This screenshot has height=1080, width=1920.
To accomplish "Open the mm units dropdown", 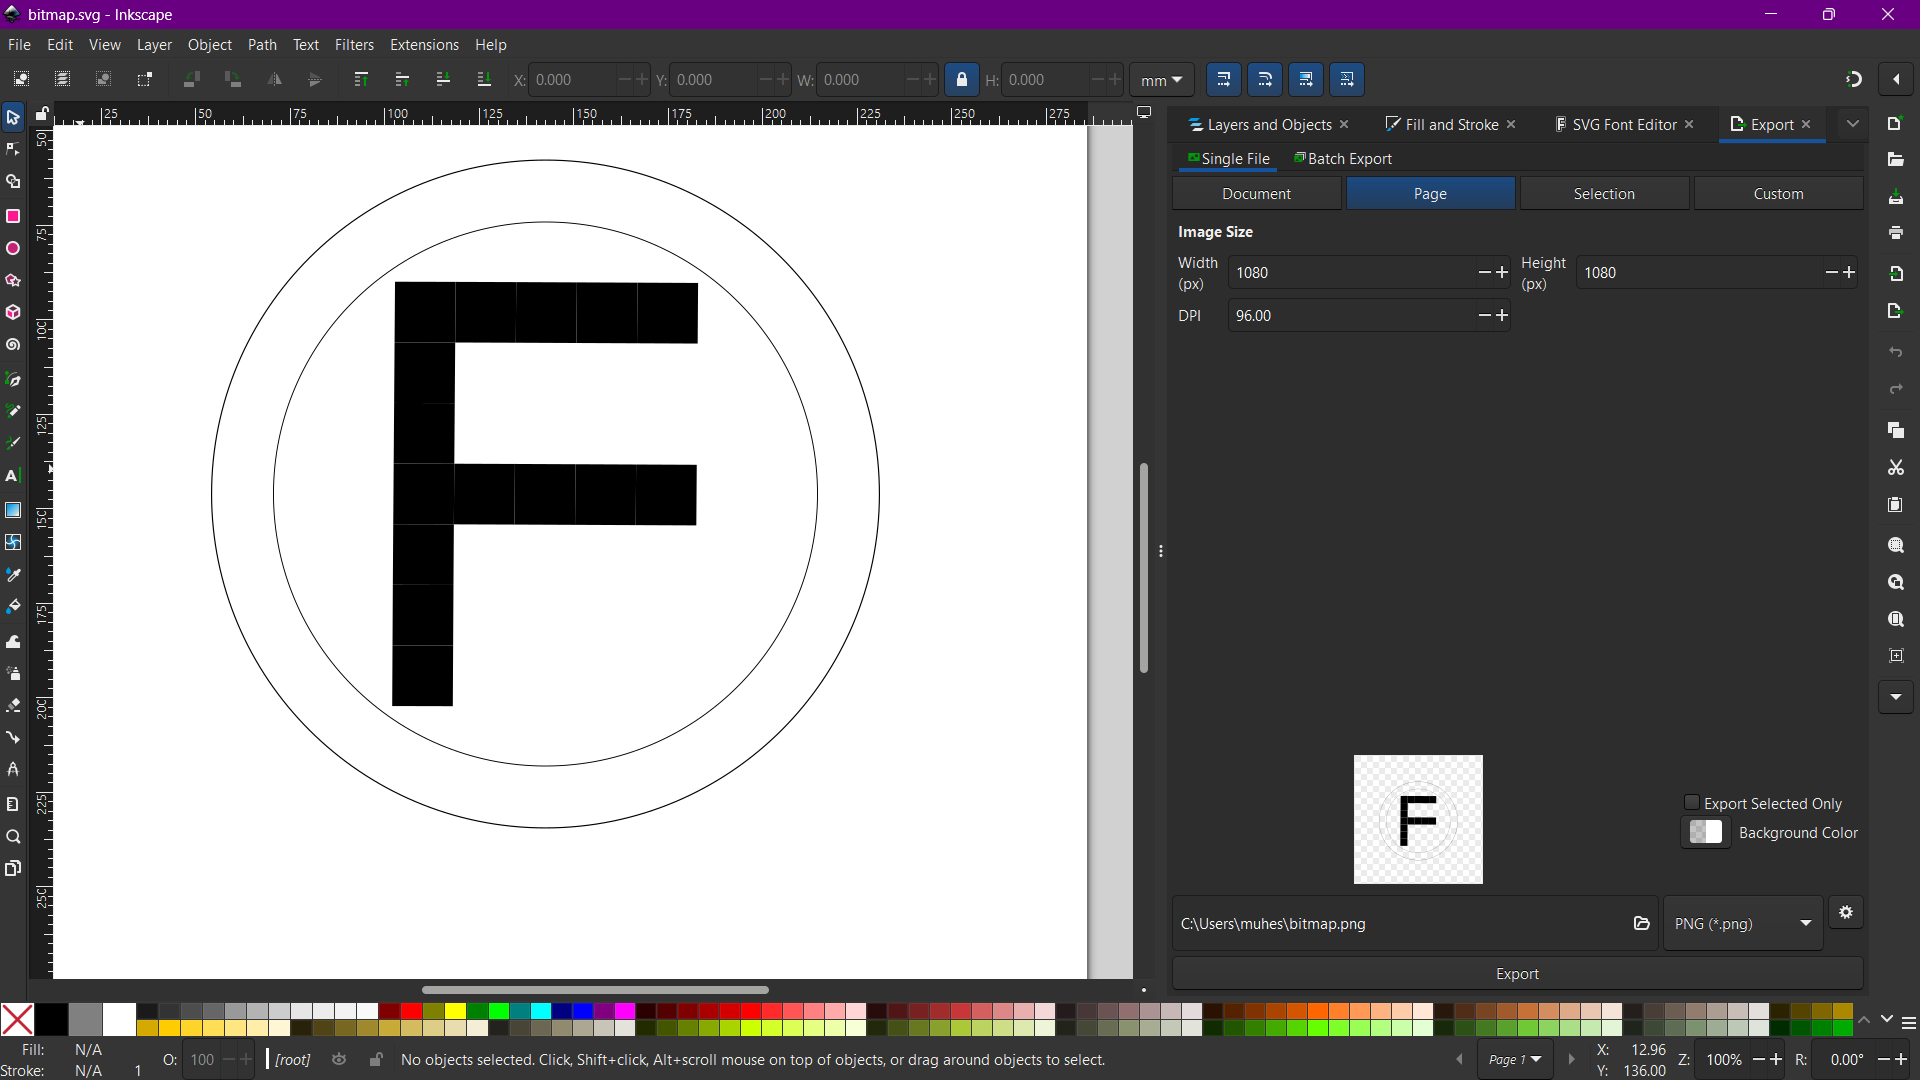I will click(x=1162, y=80).
